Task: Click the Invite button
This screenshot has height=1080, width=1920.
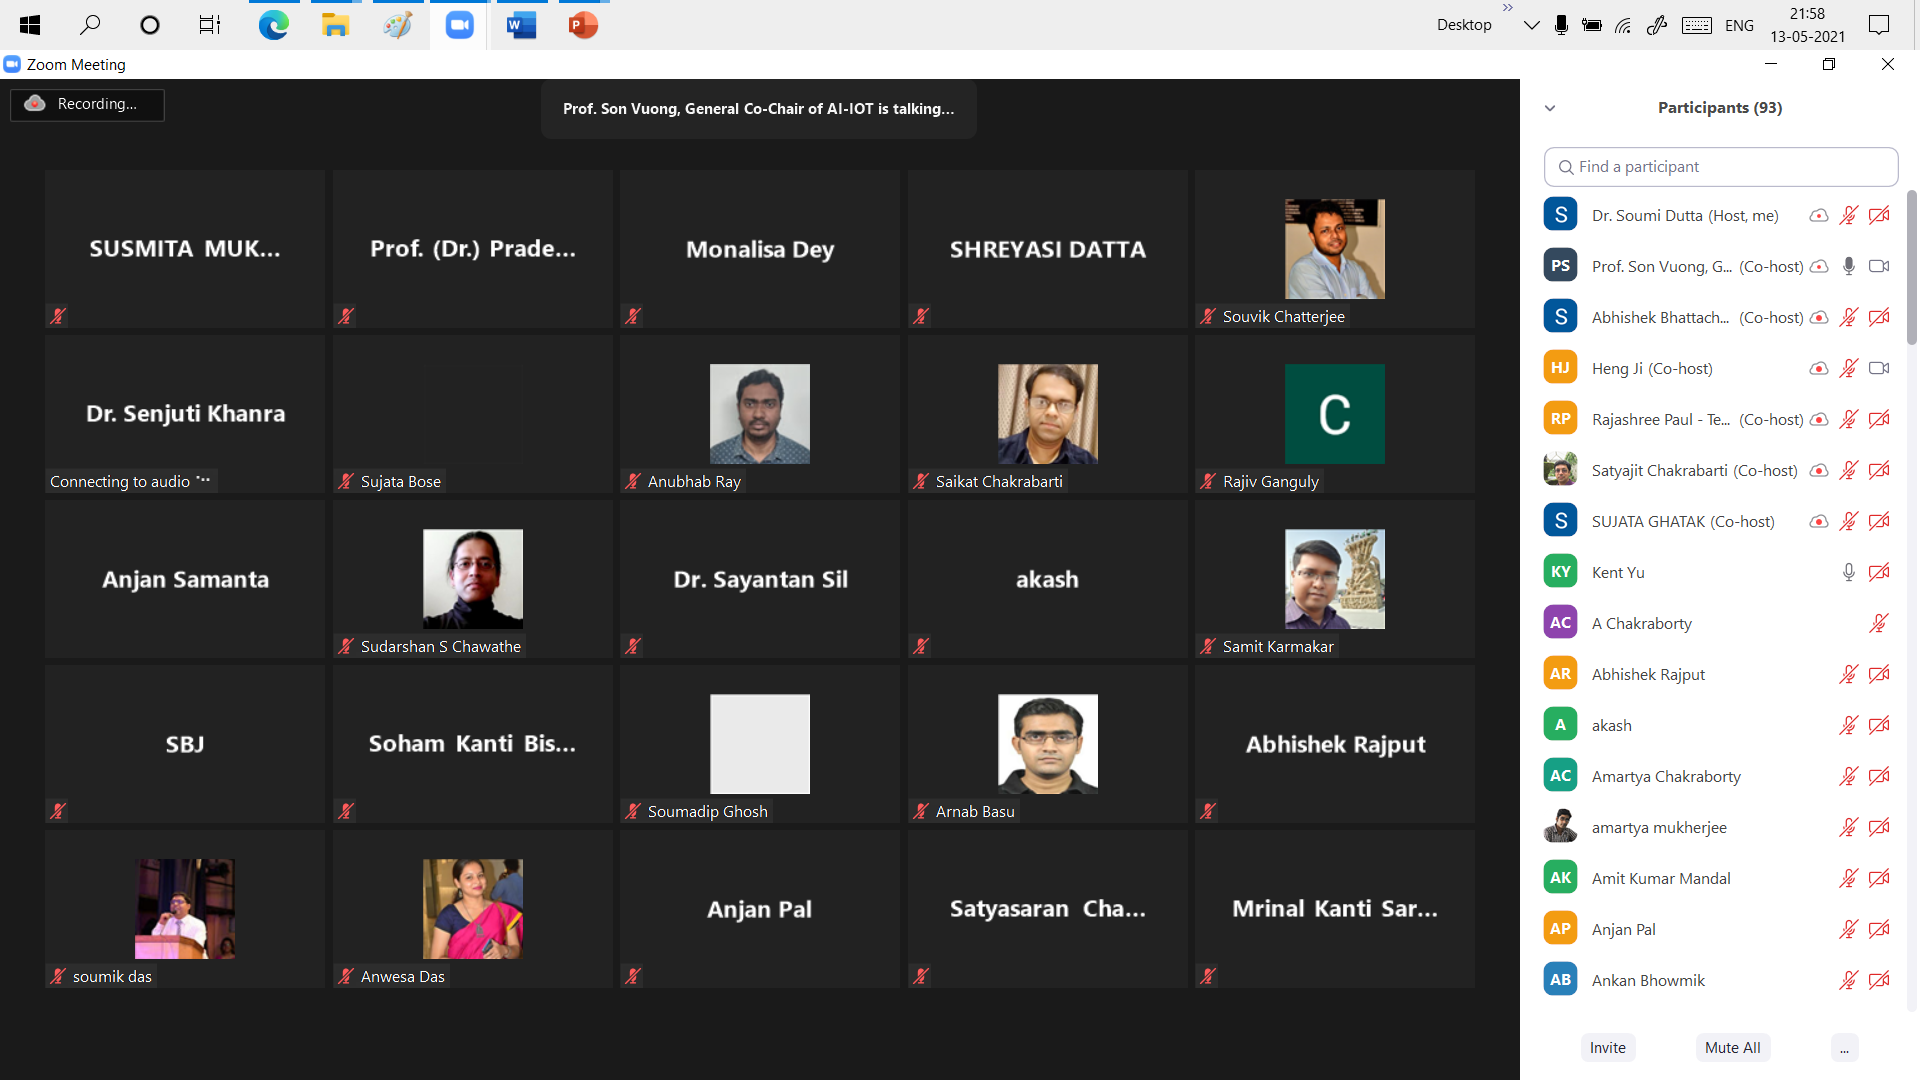Action: click(x=1608, y=1048)
